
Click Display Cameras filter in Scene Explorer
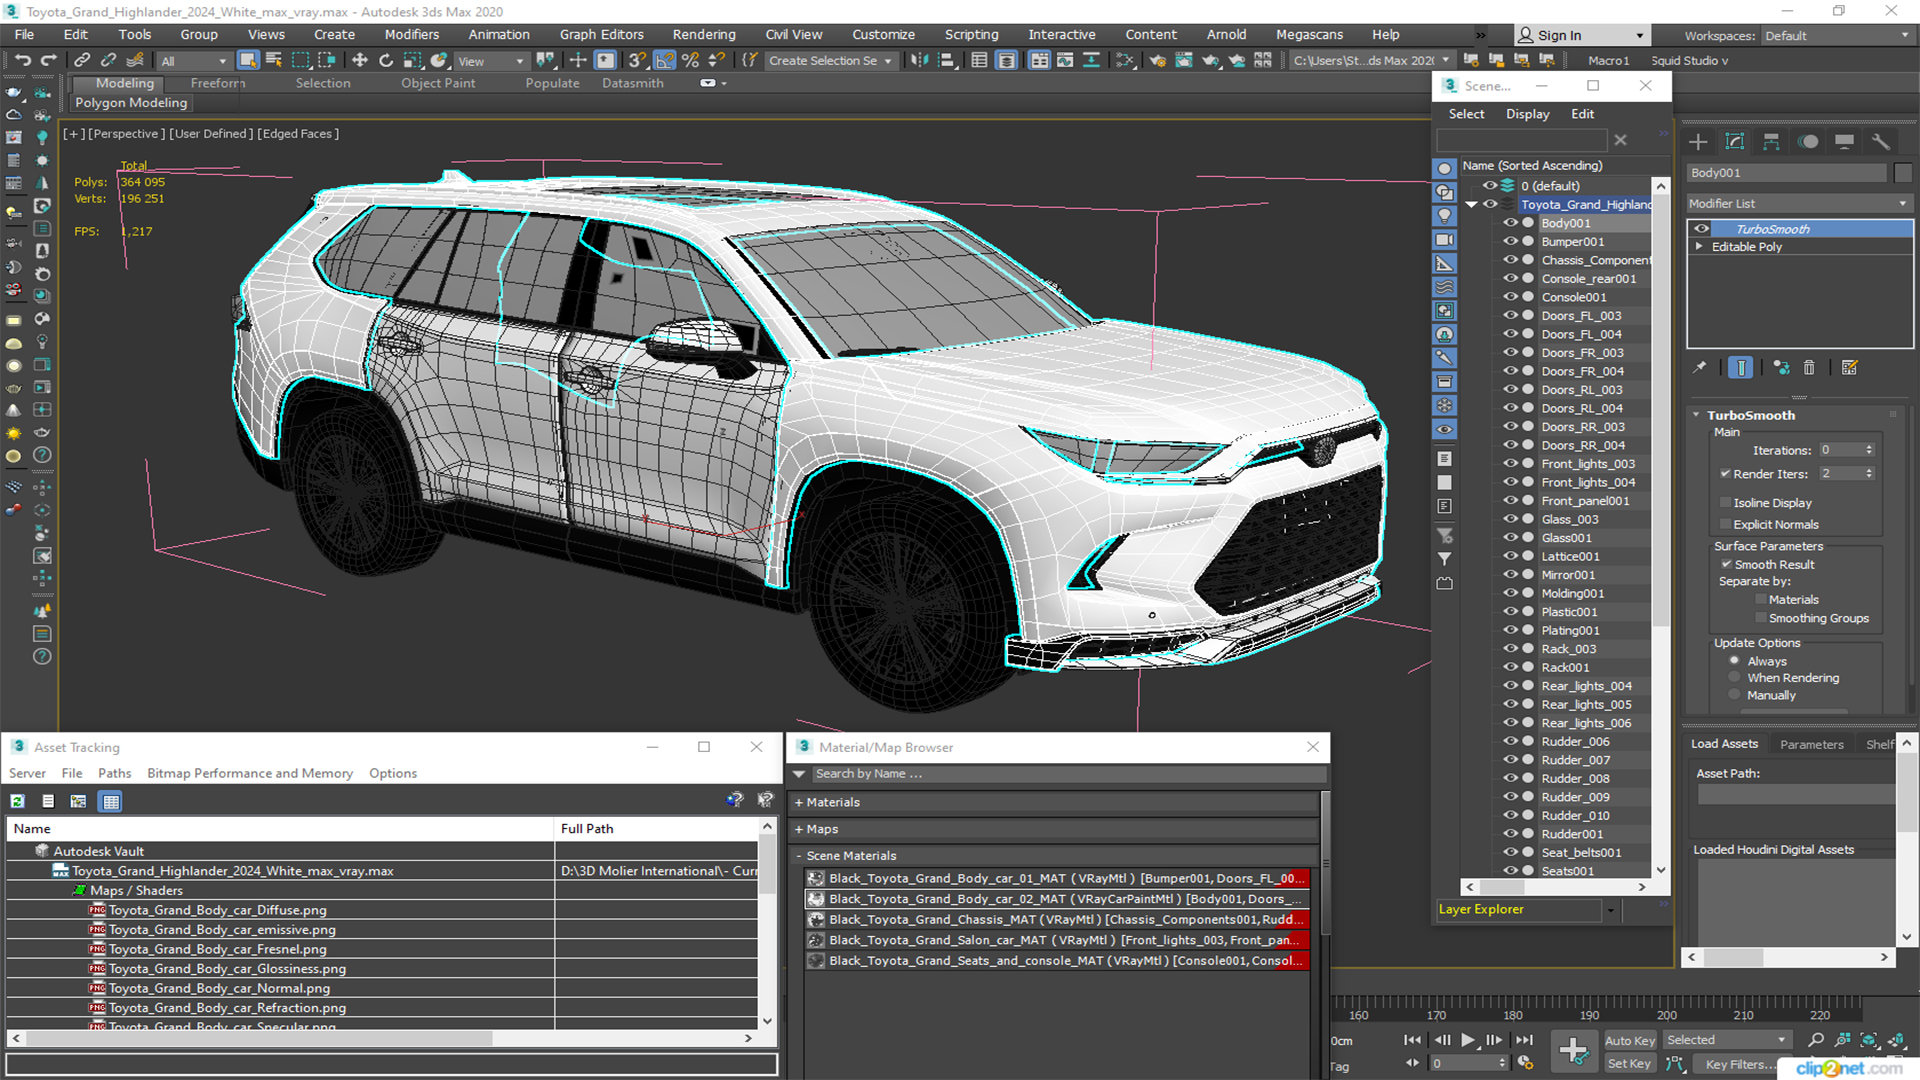tap(1445, 240)
